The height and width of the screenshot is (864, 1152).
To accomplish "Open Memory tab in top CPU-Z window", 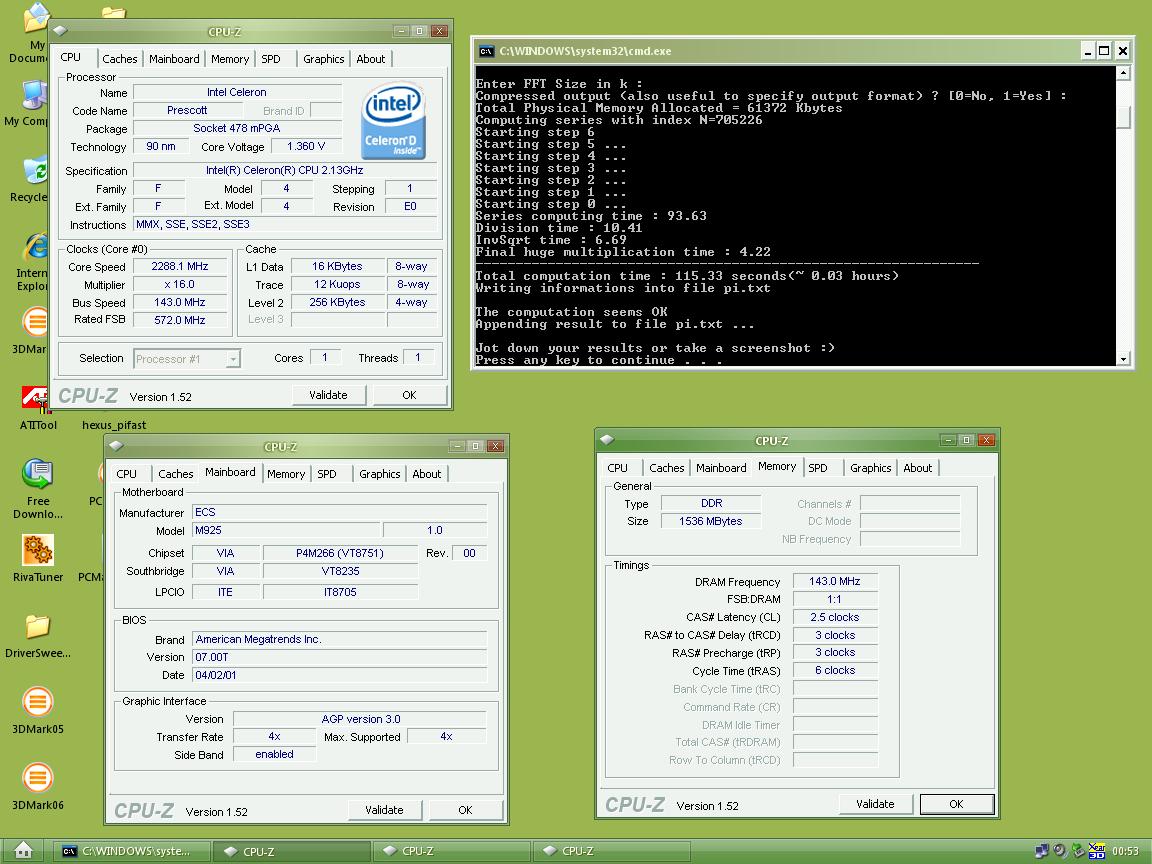I will click(x=230, y=59).
